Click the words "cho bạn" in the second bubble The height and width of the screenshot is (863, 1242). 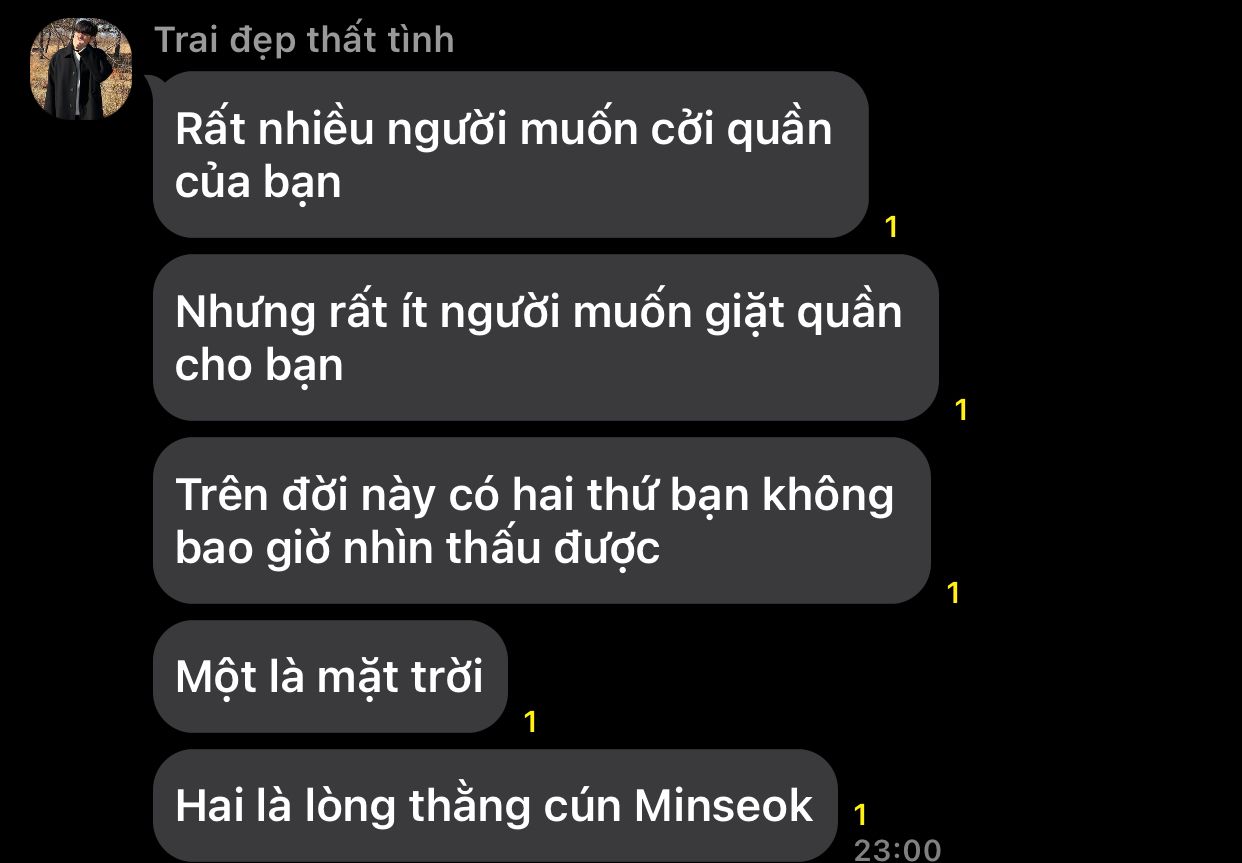coord(259,366)
